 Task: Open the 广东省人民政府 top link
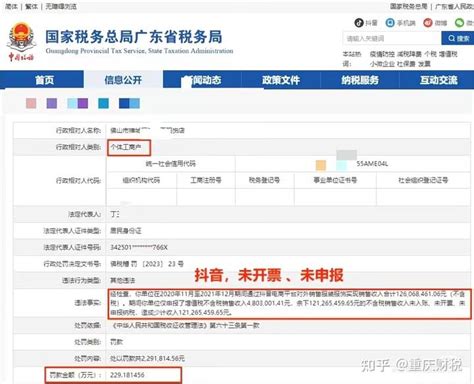[x=454, y=6]
